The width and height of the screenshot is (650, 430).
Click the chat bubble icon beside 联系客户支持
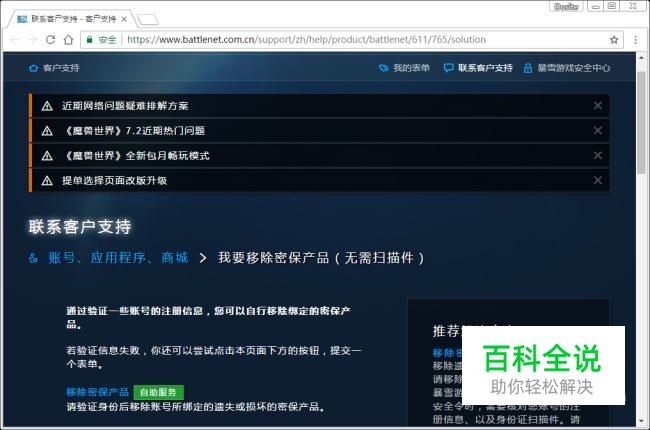tap(449, 68)
